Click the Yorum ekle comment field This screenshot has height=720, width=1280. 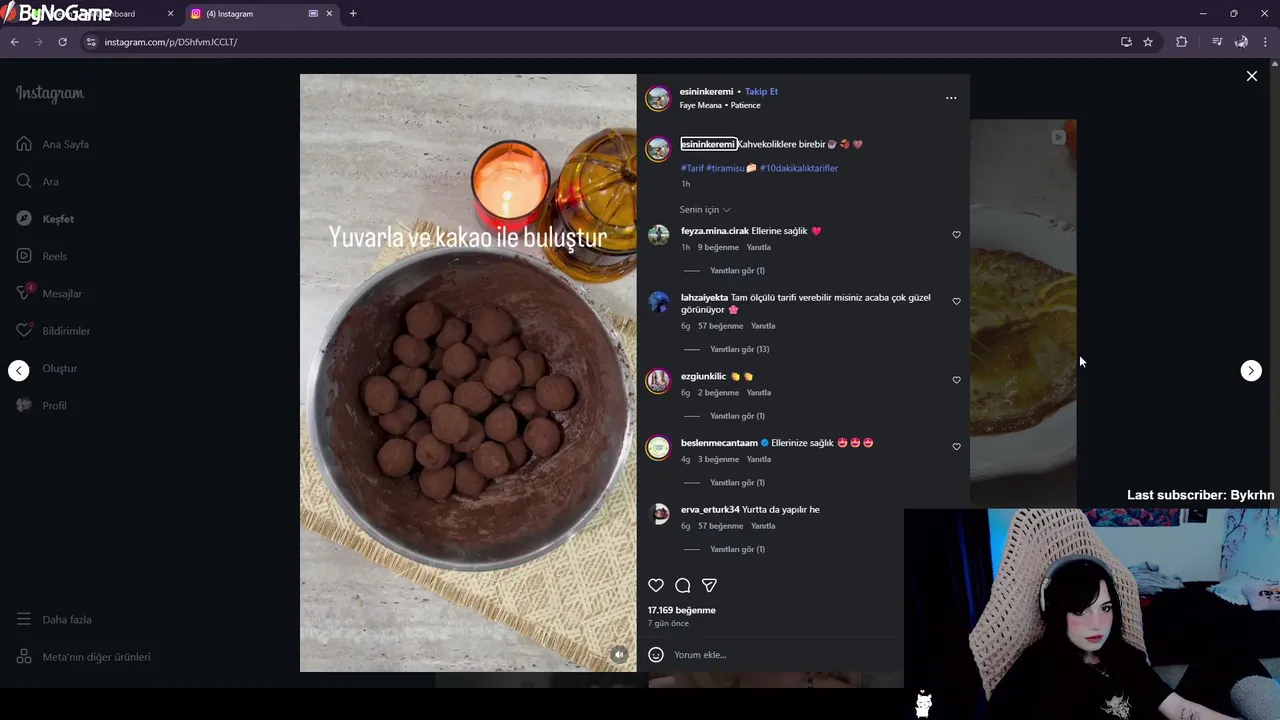(x=780, y=655)
